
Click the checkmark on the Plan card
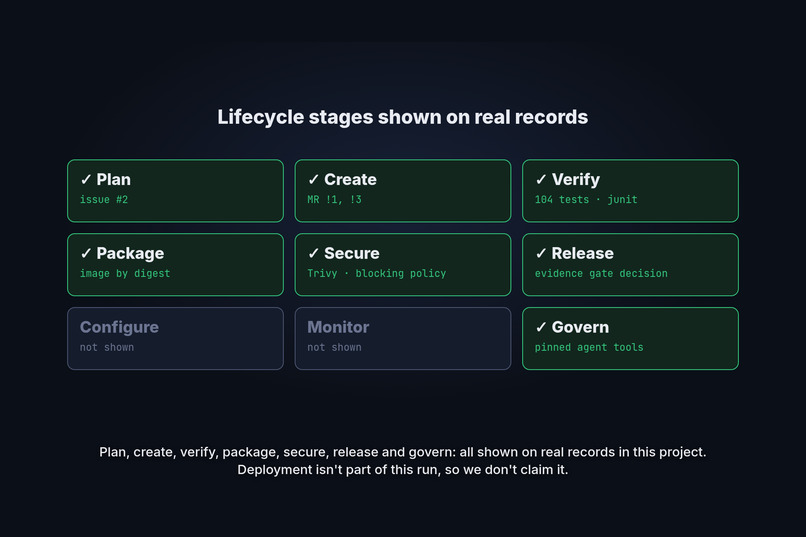[x=86, y=179]
